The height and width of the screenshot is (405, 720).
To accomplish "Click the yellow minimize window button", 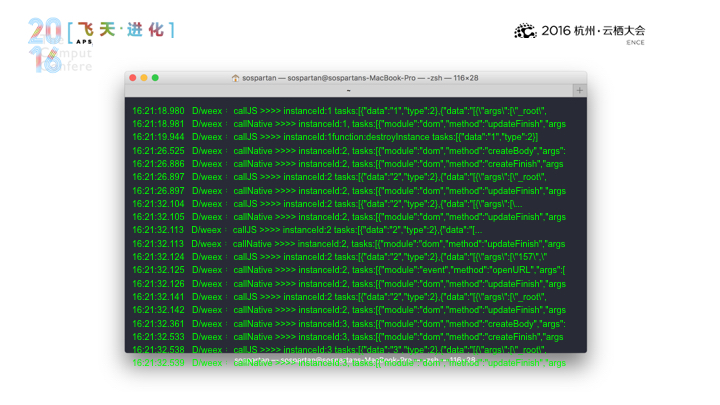I will [x=144, y=78].
